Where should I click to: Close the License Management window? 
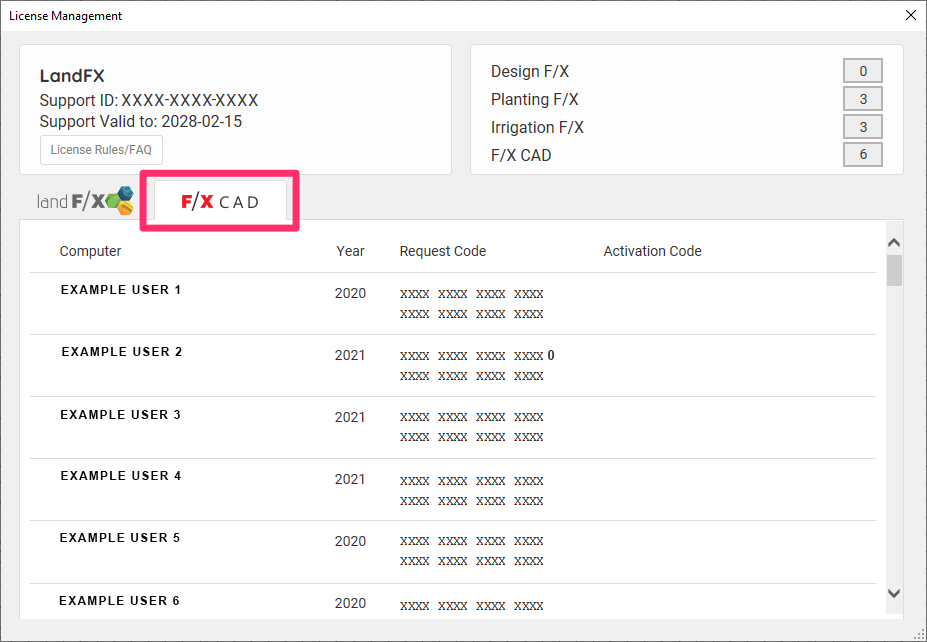[911, 15]
